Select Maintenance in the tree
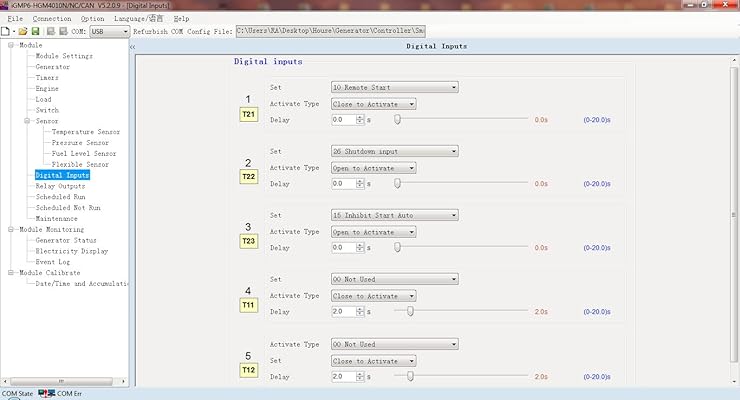Image resolution: width=740 pixels, height=400 pixels. coord(56,219)
